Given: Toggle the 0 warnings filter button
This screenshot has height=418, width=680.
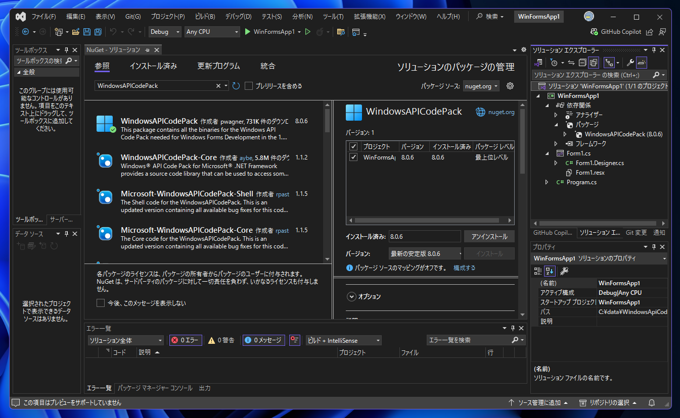Looking at the screenshot, I should tap(221, 340).
